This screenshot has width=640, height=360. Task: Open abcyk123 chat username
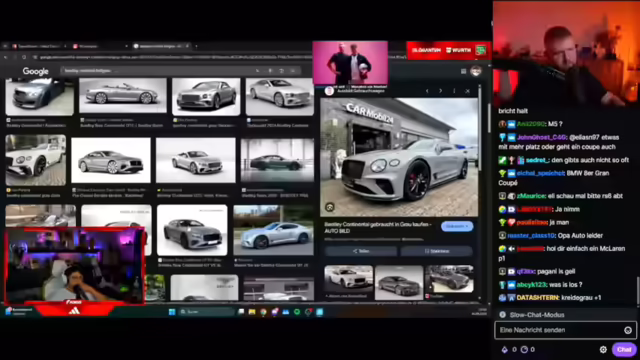pos(531,284)
